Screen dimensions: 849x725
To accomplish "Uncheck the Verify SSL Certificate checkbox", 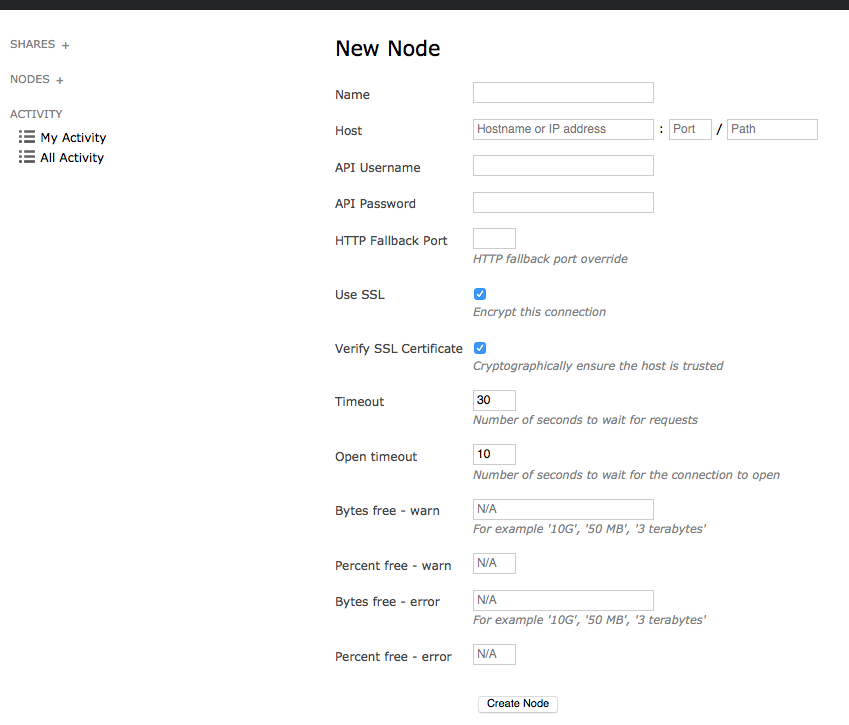I will point(480,348).
